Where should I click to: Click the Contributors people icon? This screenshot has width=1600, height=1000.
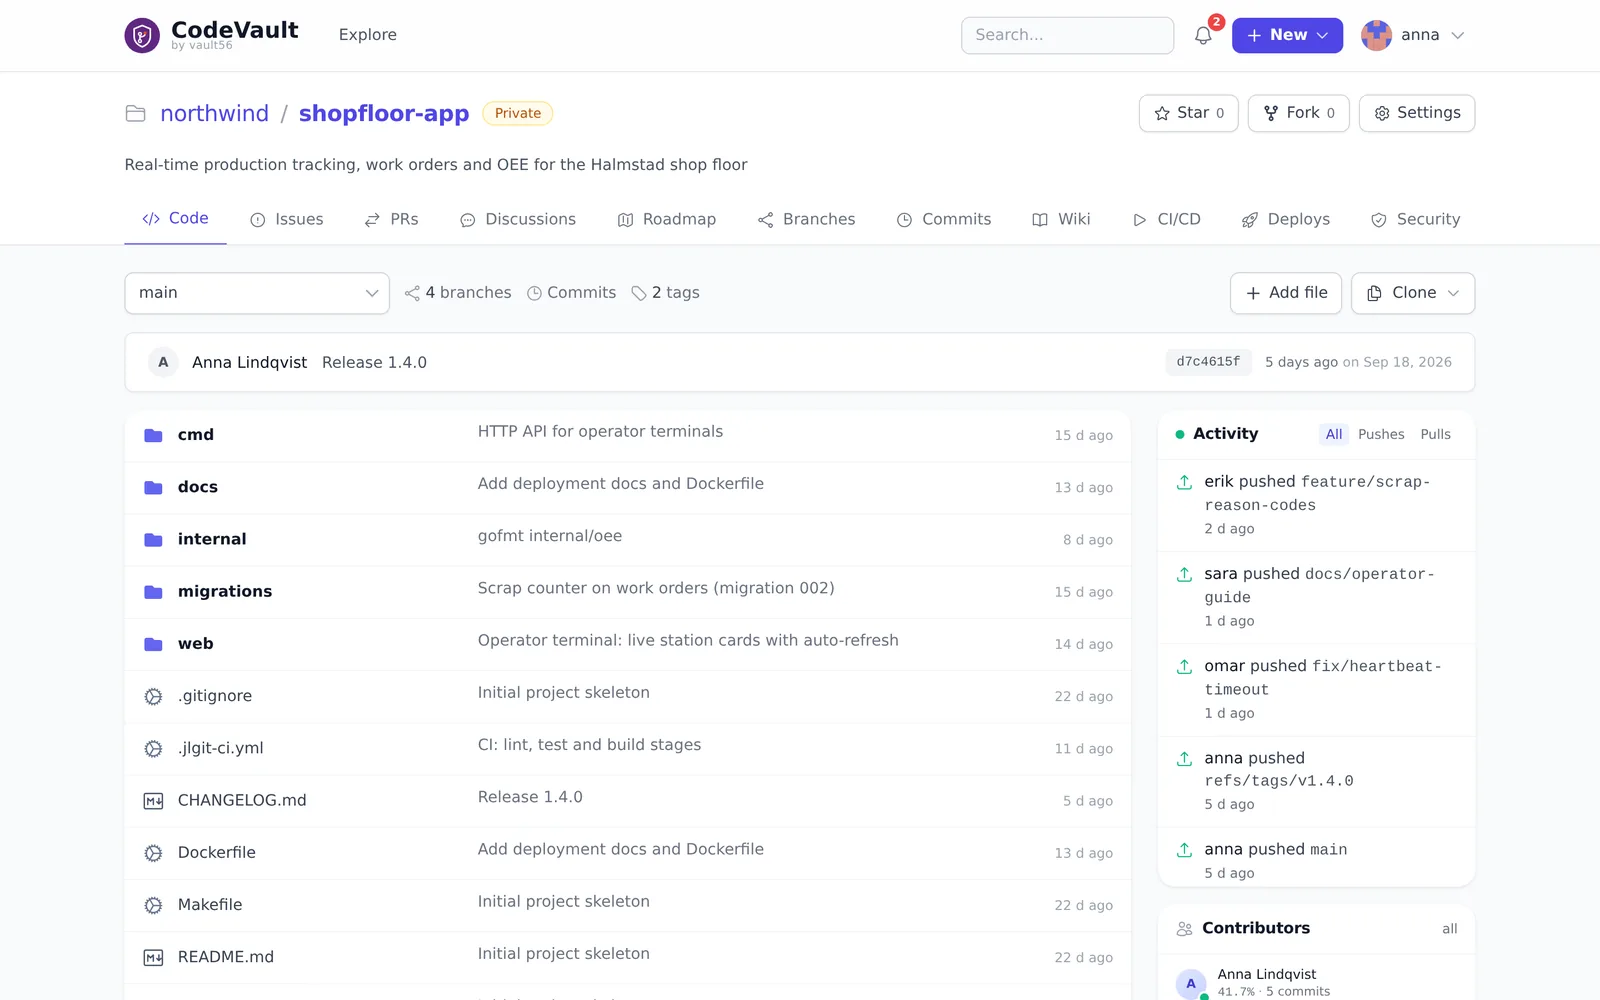click(x=1185, y=928)
